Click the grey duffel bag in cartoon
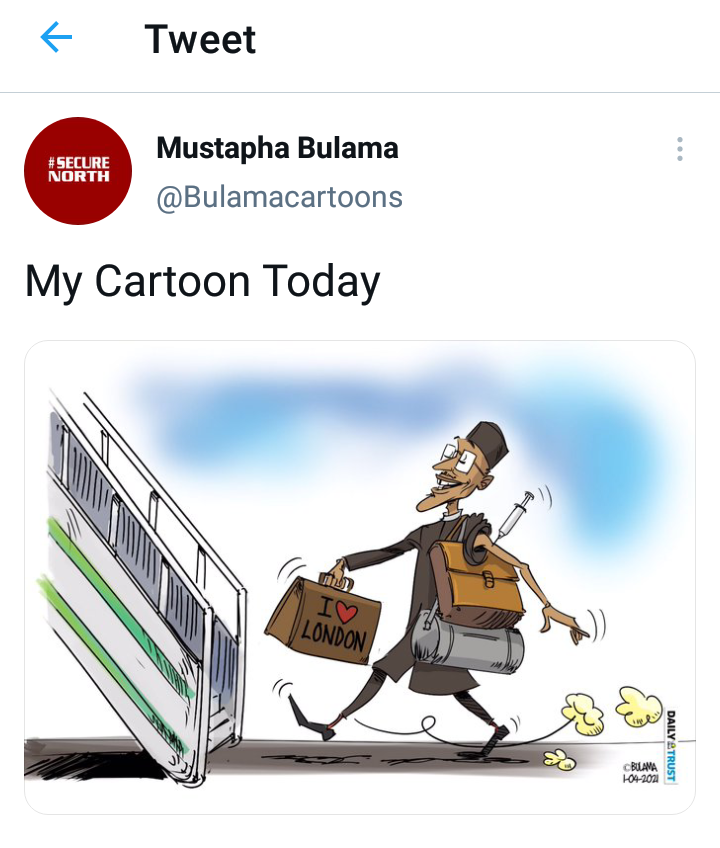 467,643
